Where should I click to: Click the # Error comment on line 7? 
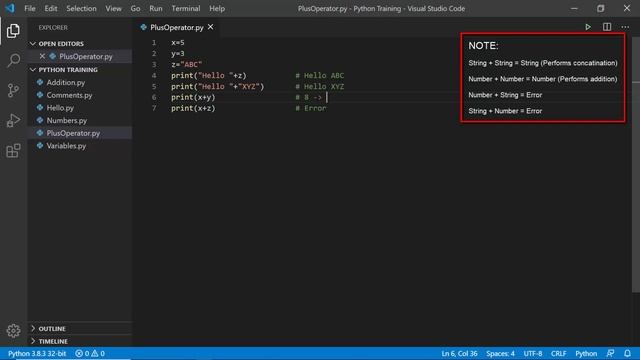point(311,108)
